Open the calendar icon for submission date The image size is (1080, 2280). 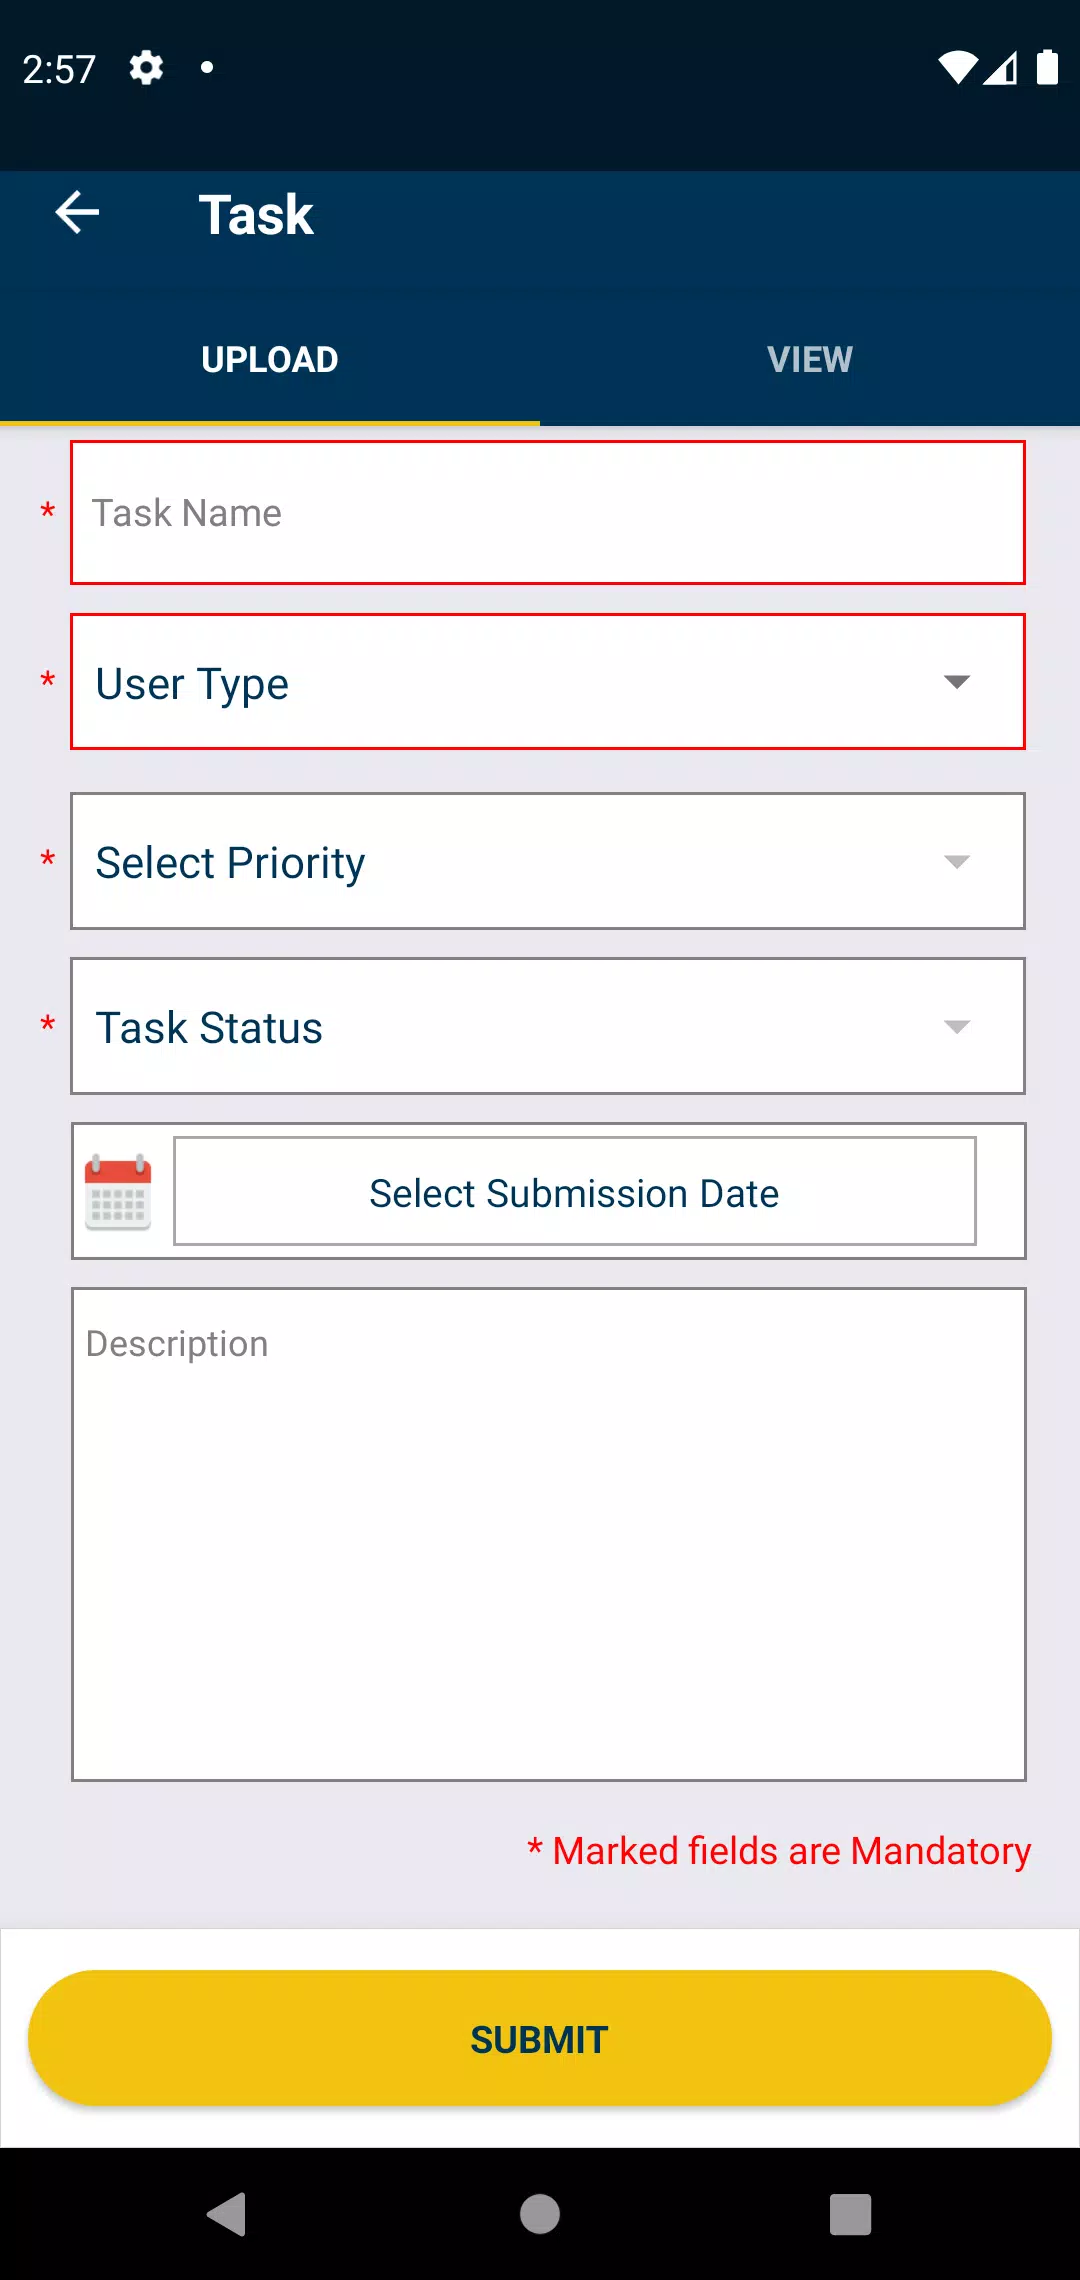pyautogui.click(x=118, y=1192)
